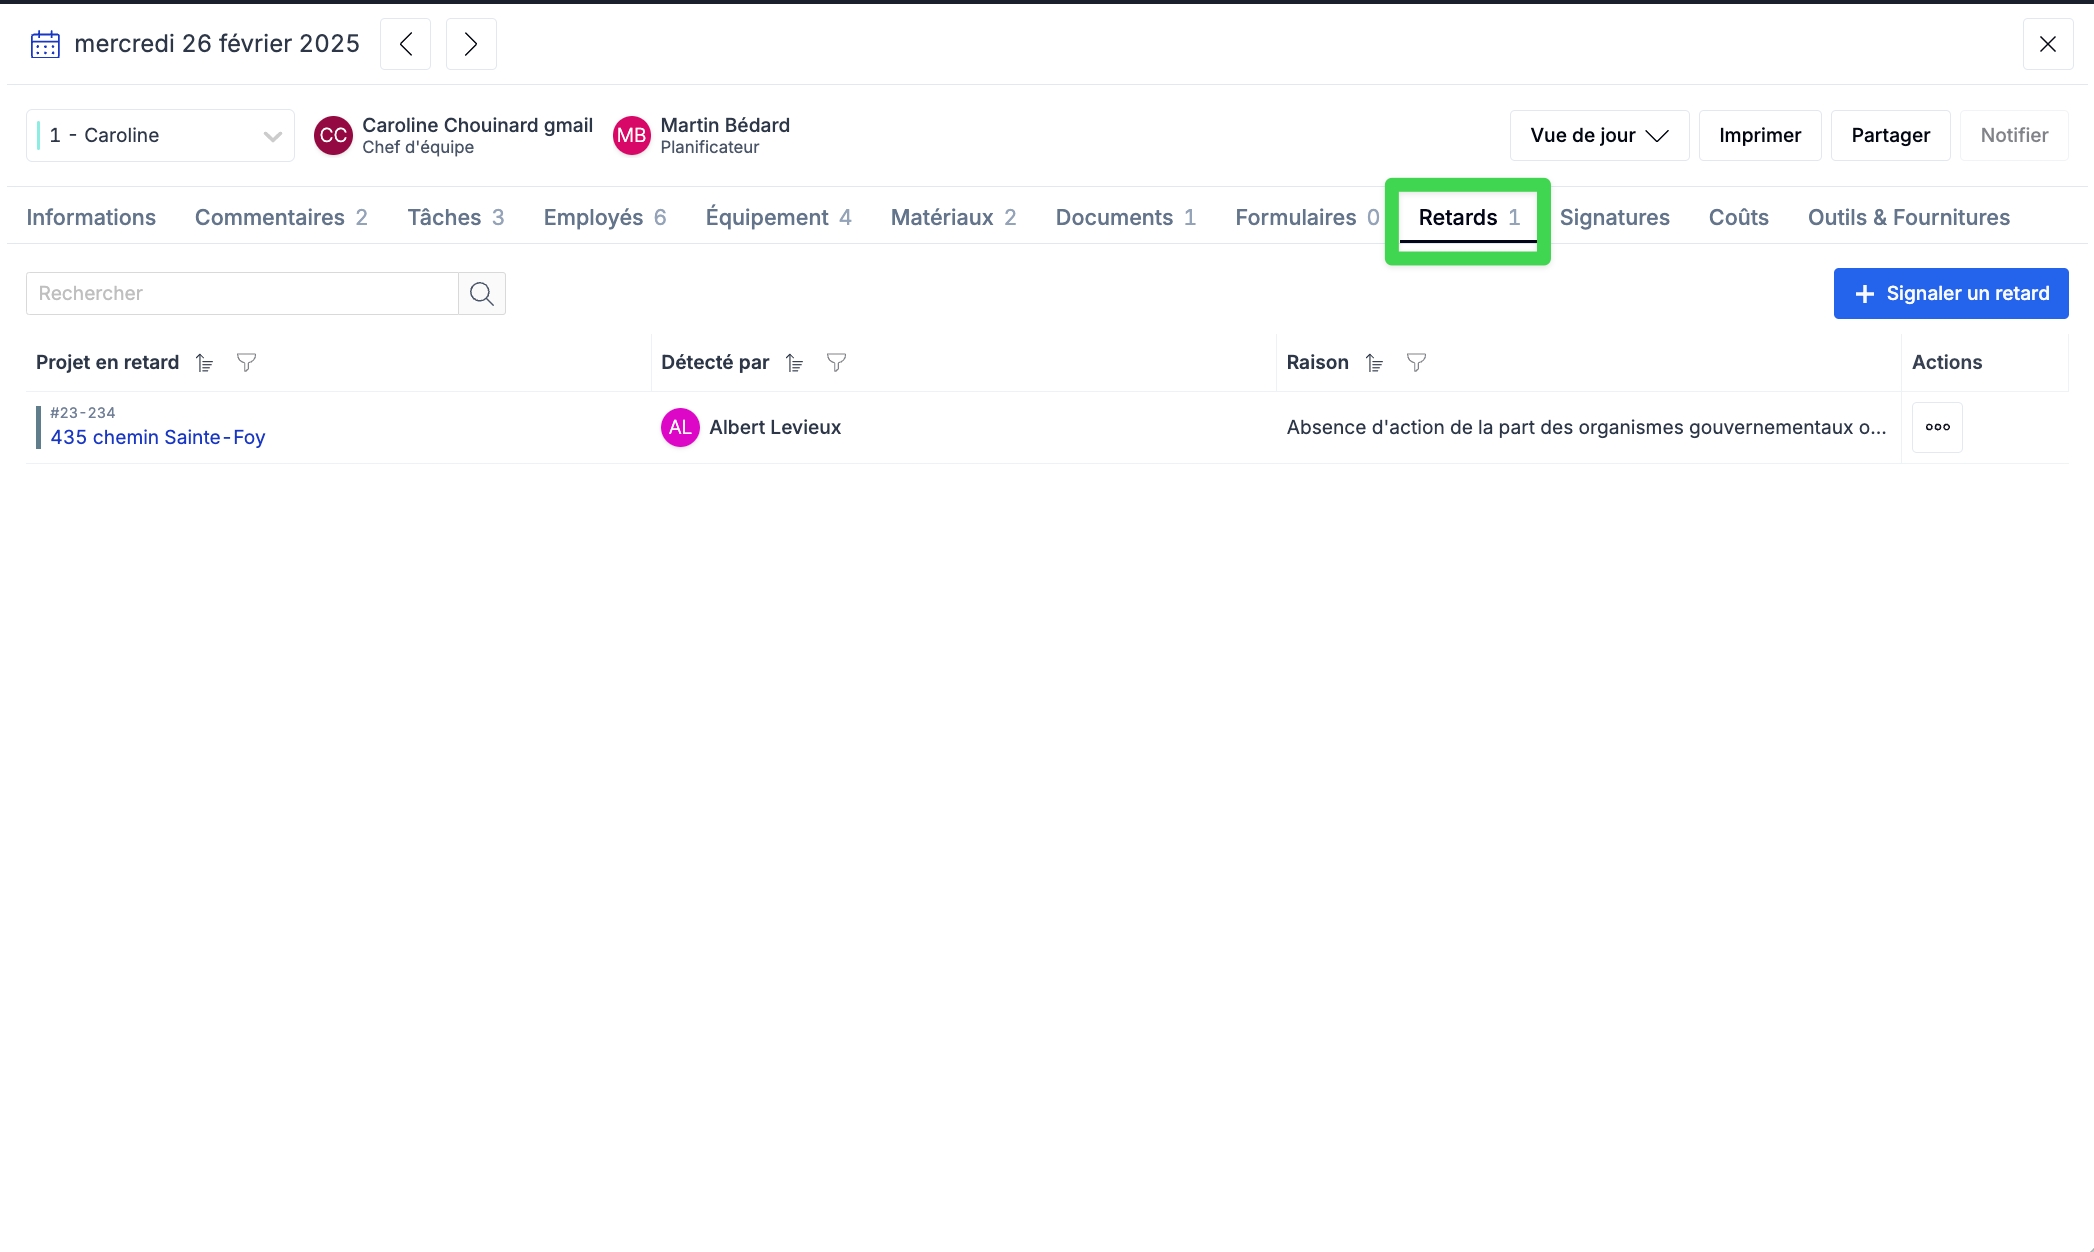Go to previous day arrow
The image size is (2094, 1252).
[405, 44]
